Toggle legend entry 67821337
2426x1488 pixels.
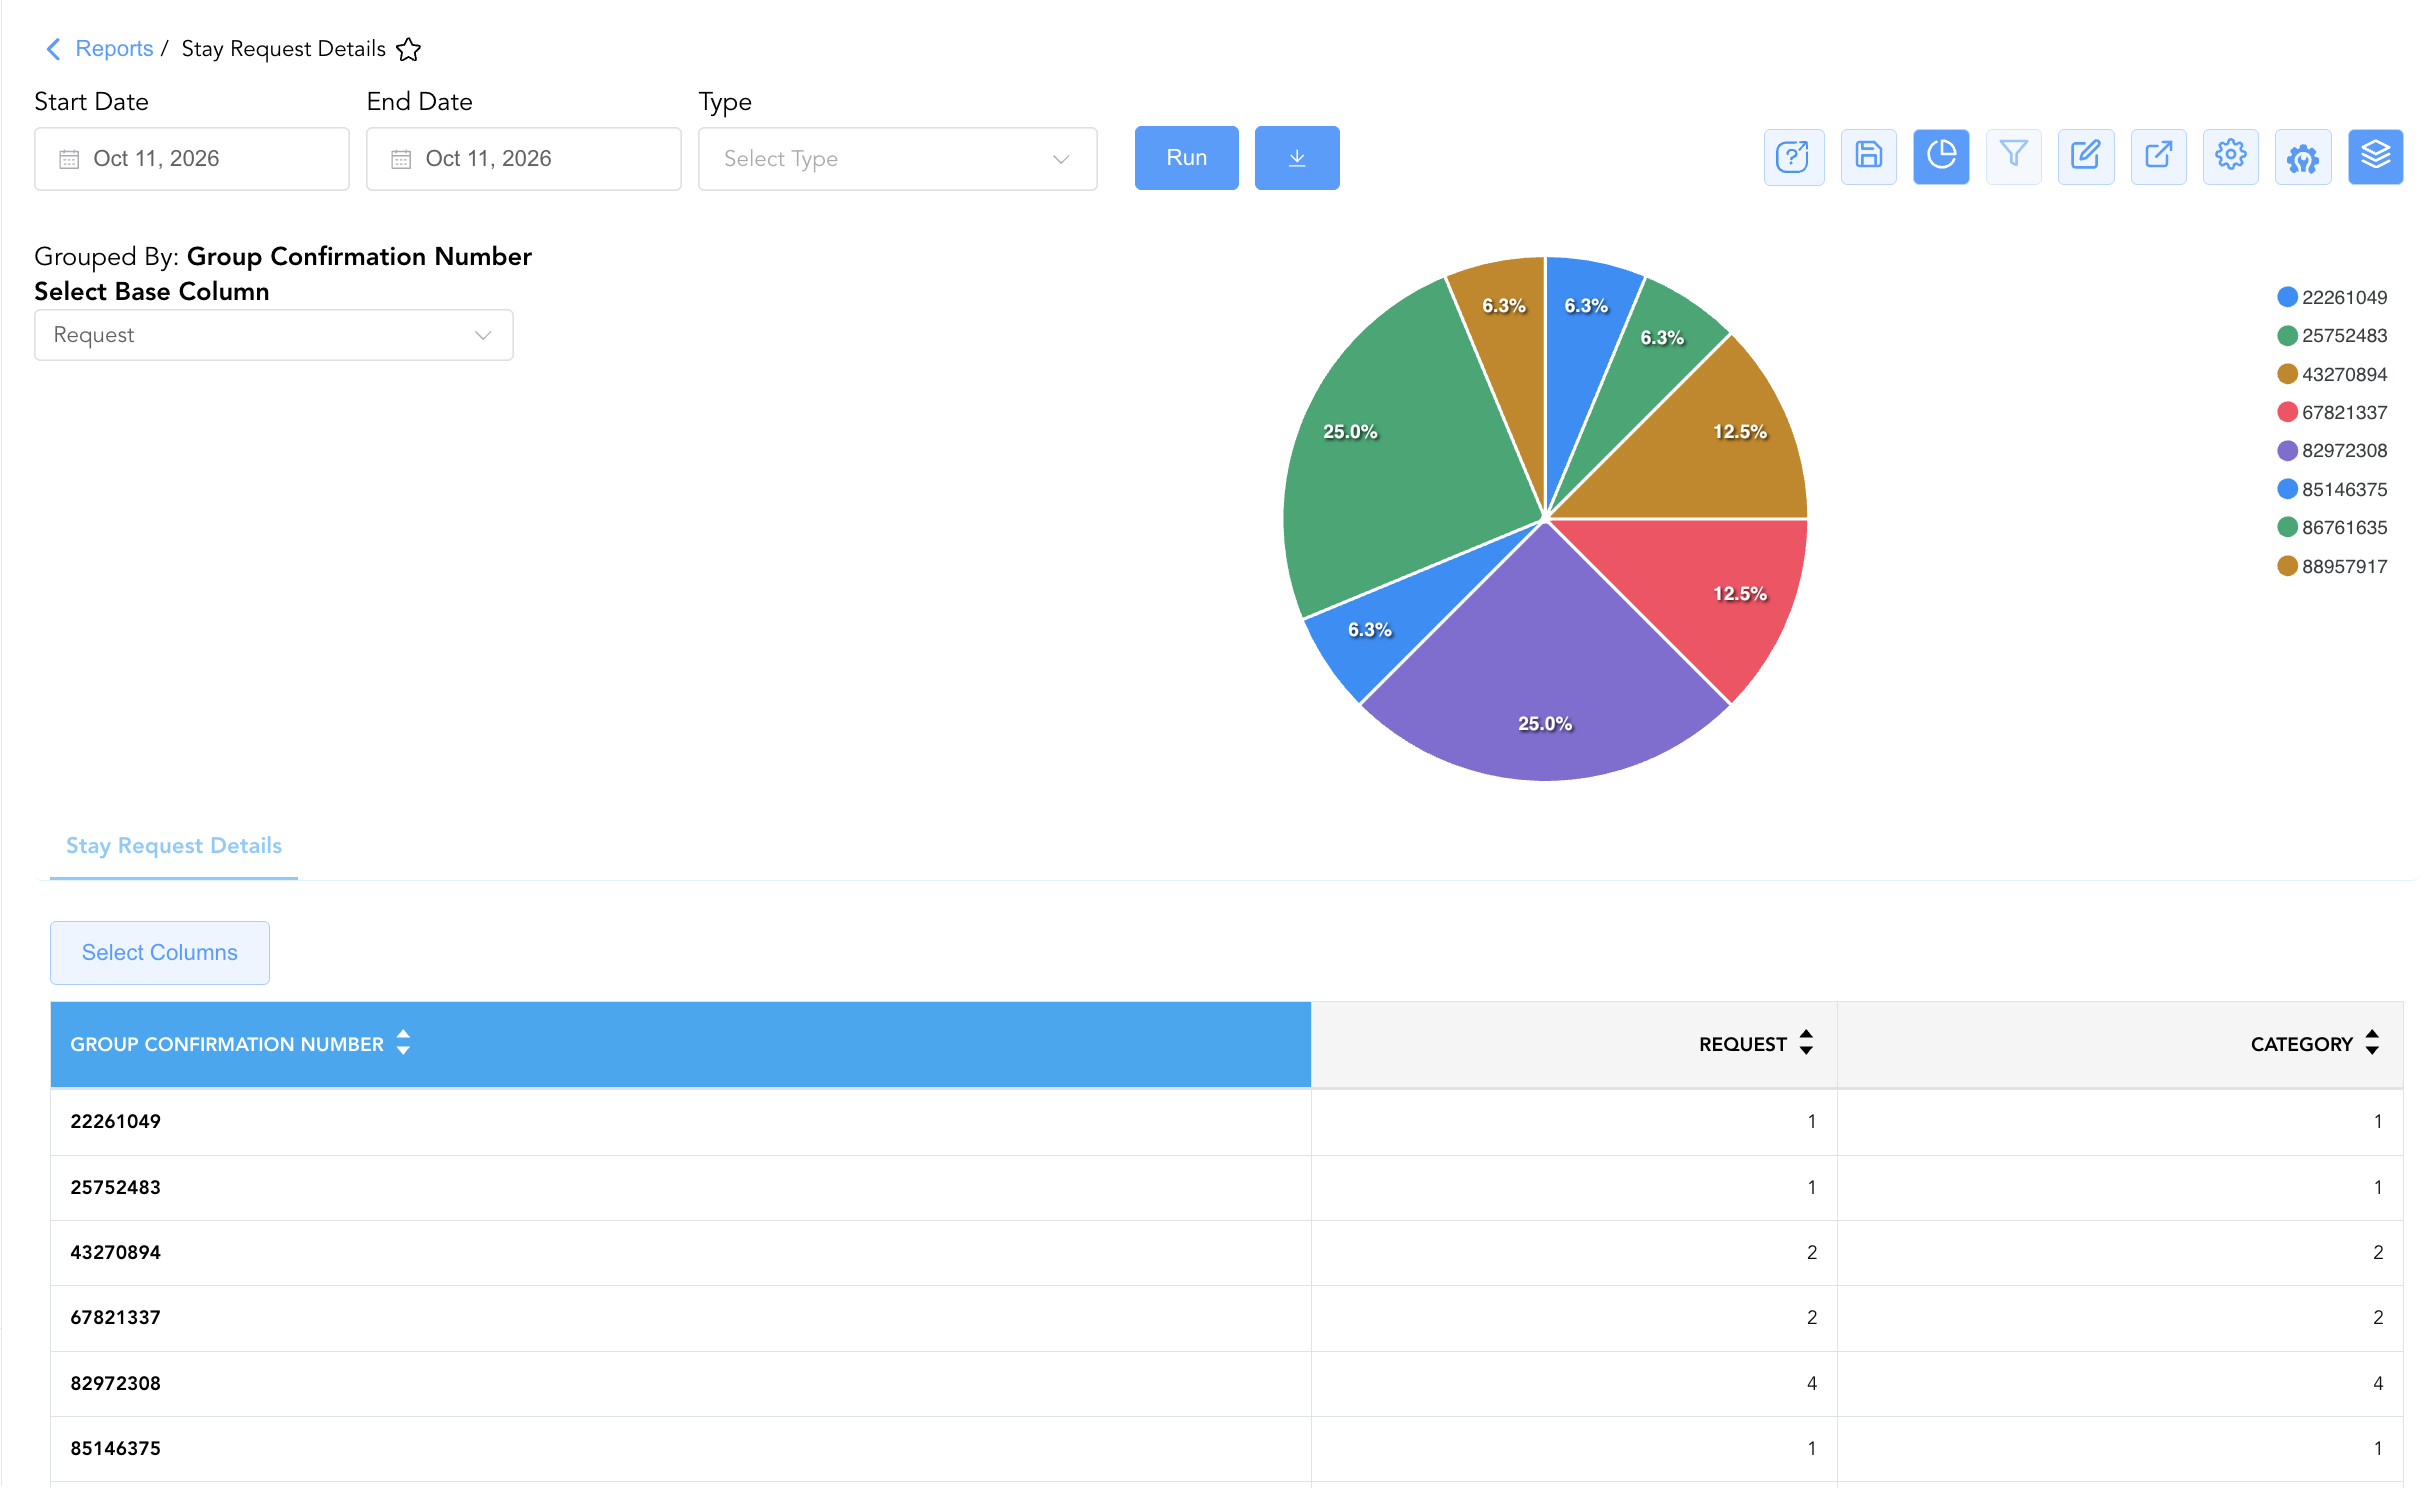click(2332, 412)
